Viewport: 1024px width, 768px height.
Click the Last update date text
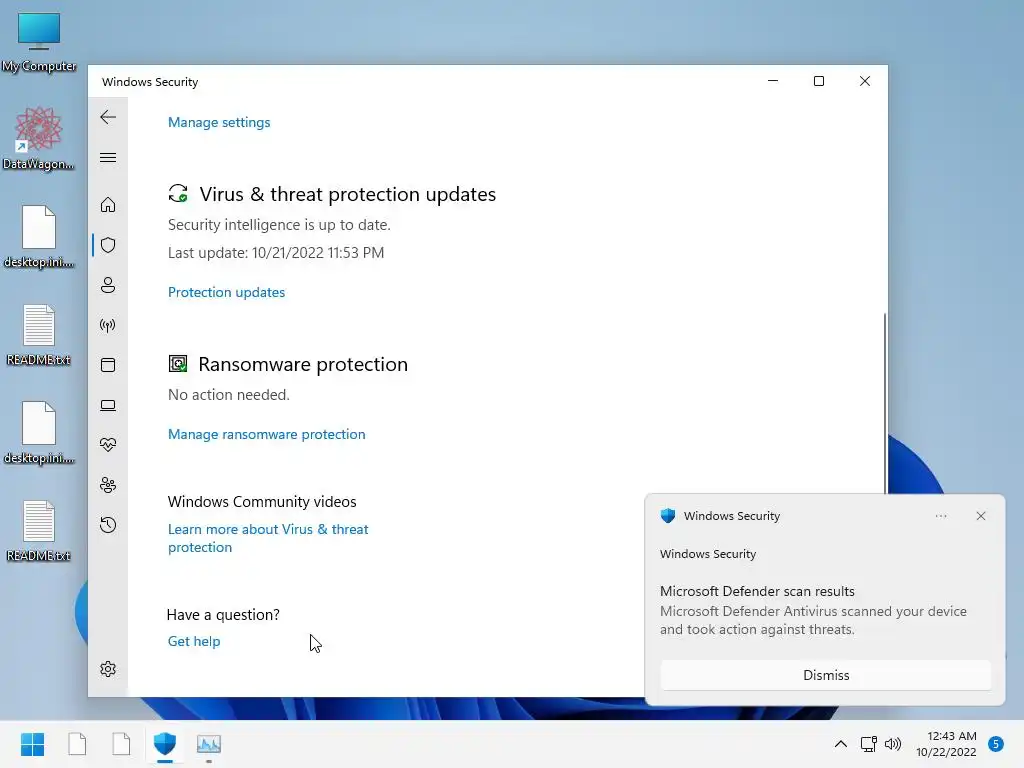[x=276, y=253]
